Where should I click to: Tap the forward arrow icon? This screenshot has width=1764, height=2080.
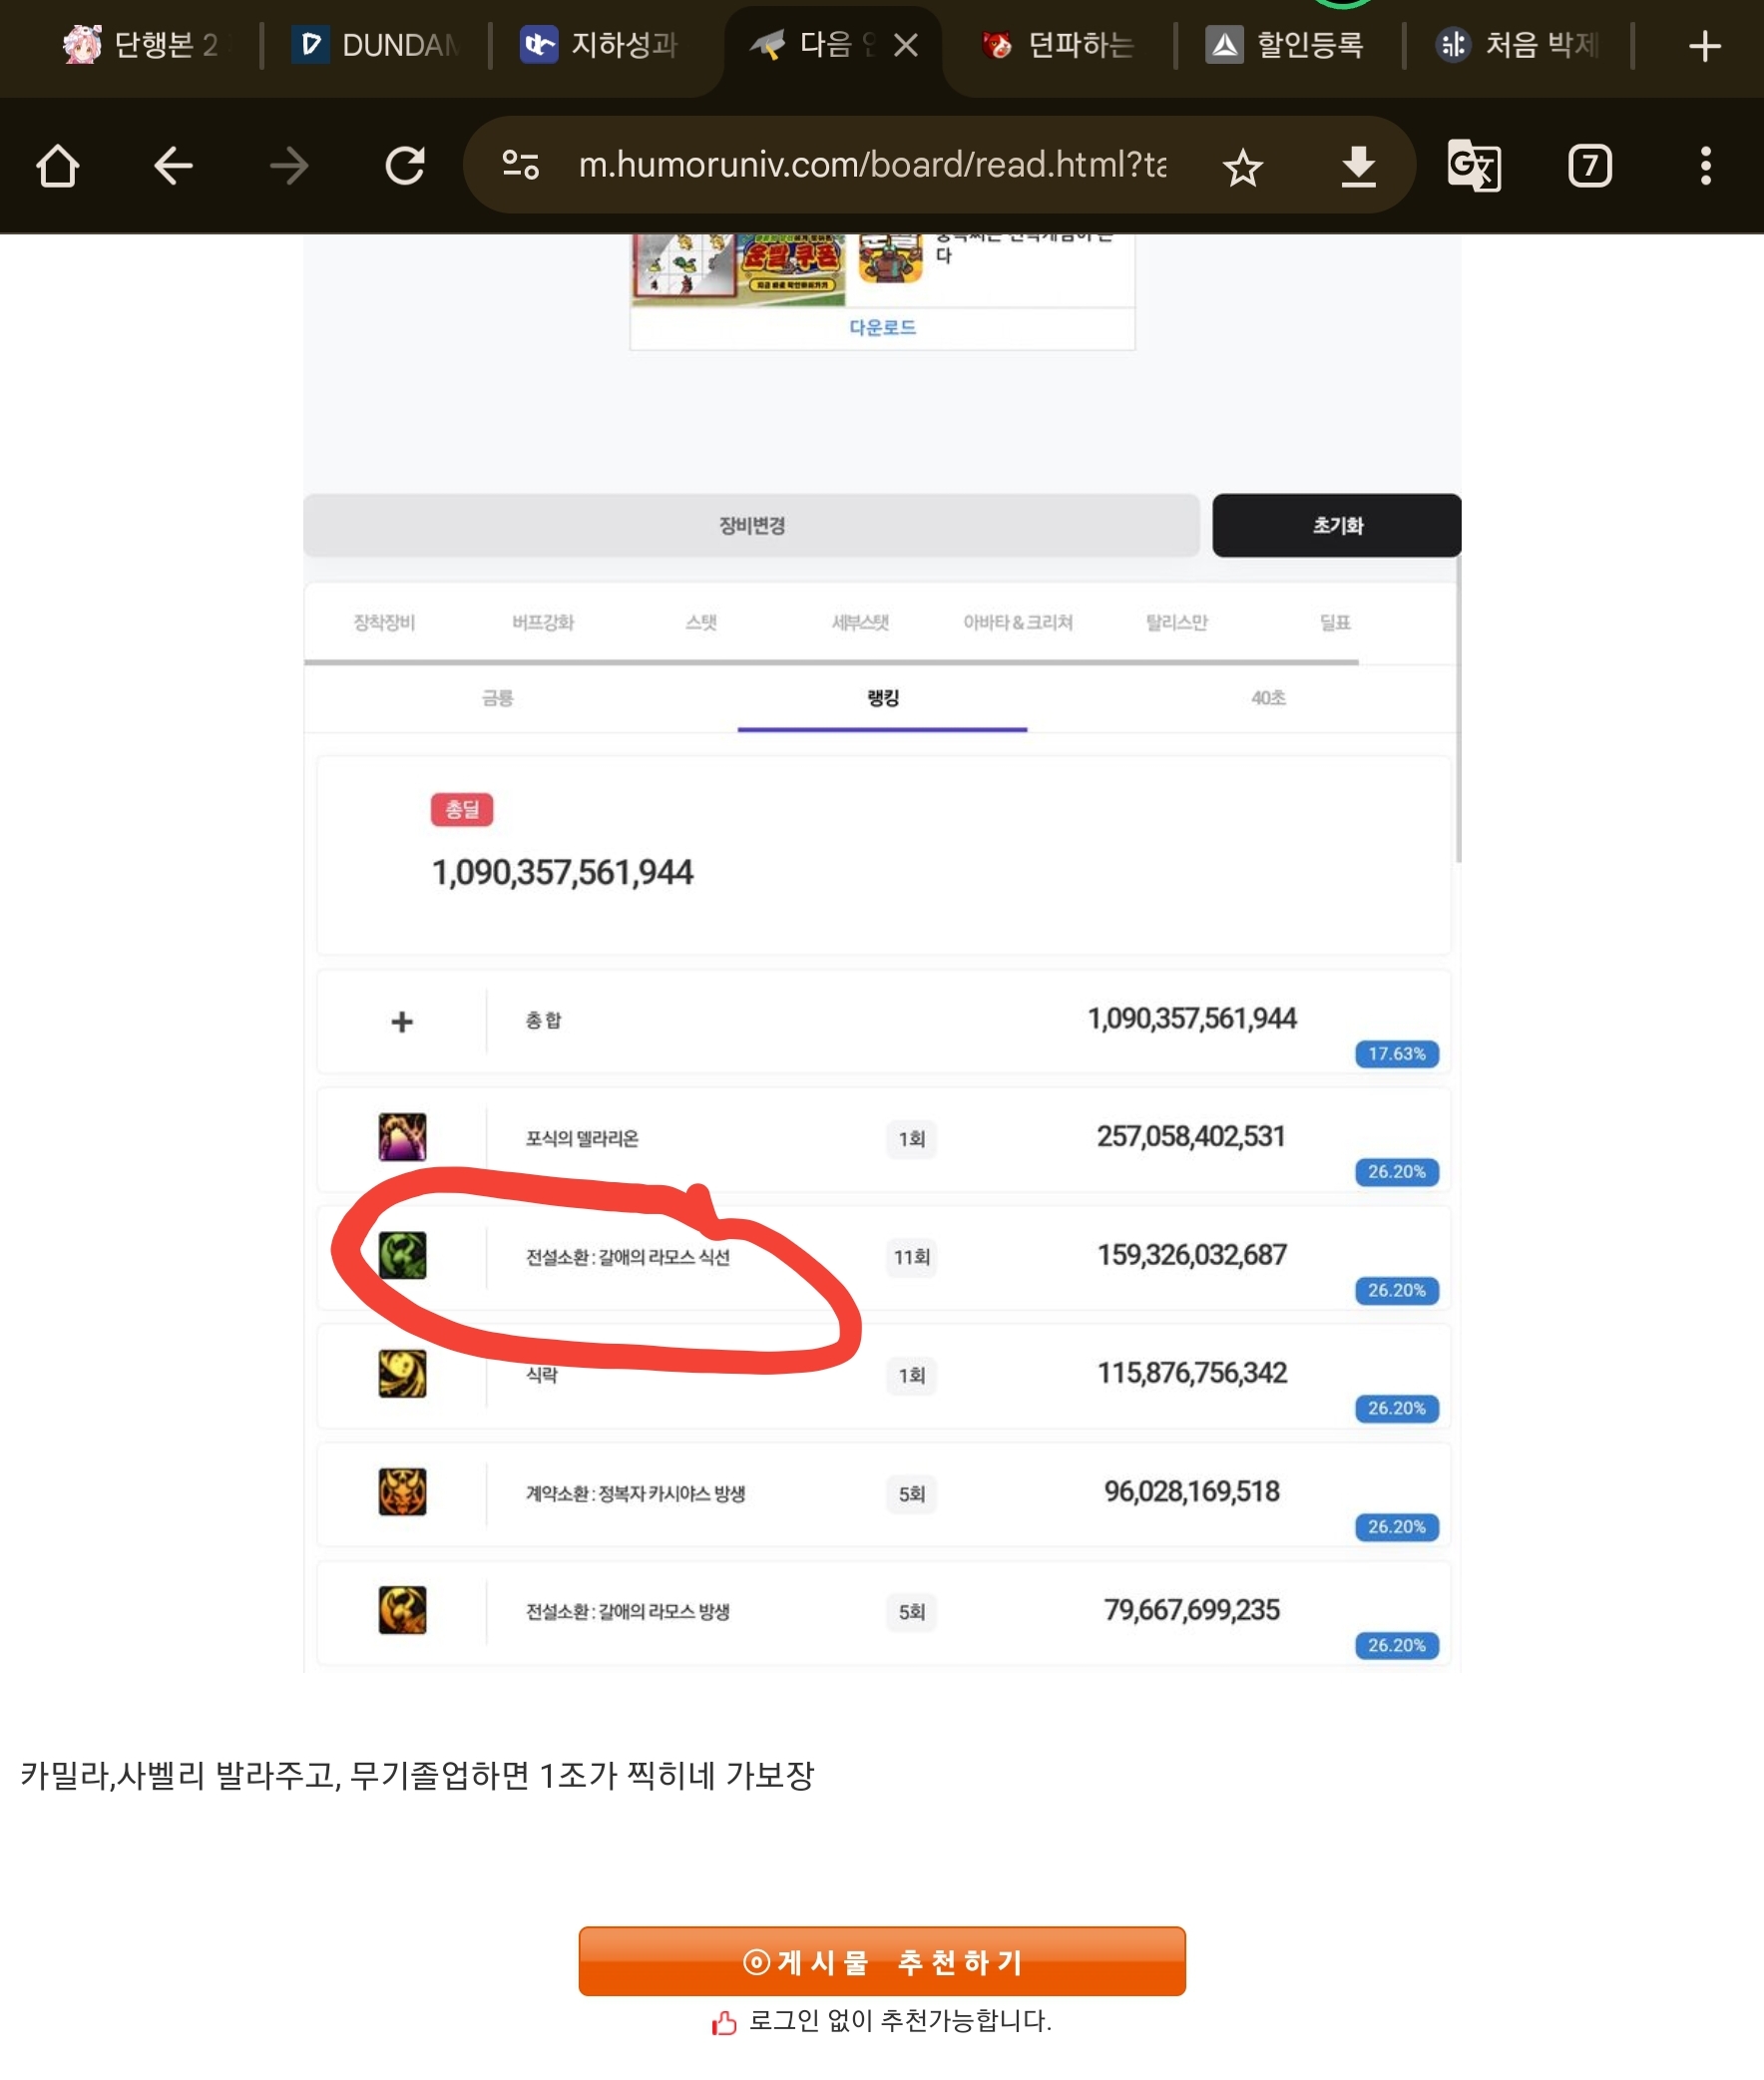point(289,165)
